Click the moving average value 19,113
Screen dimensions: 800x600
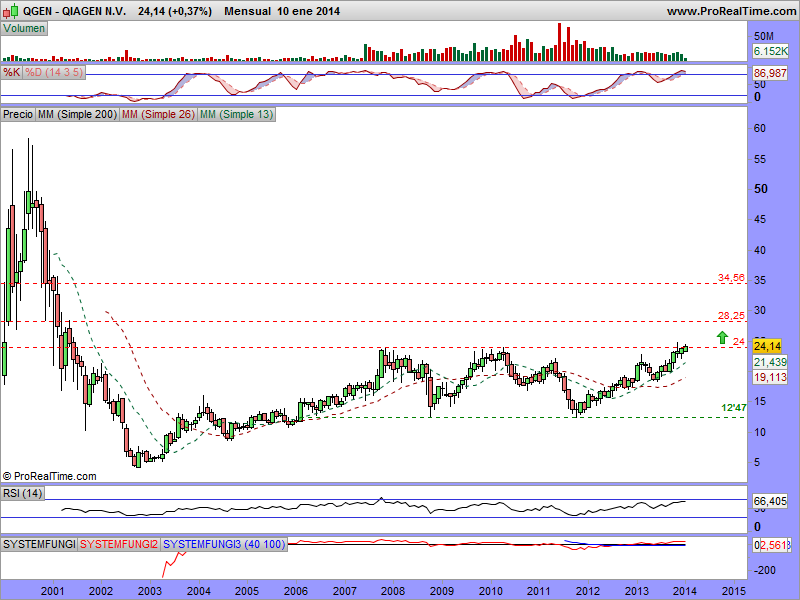point(770,377)
